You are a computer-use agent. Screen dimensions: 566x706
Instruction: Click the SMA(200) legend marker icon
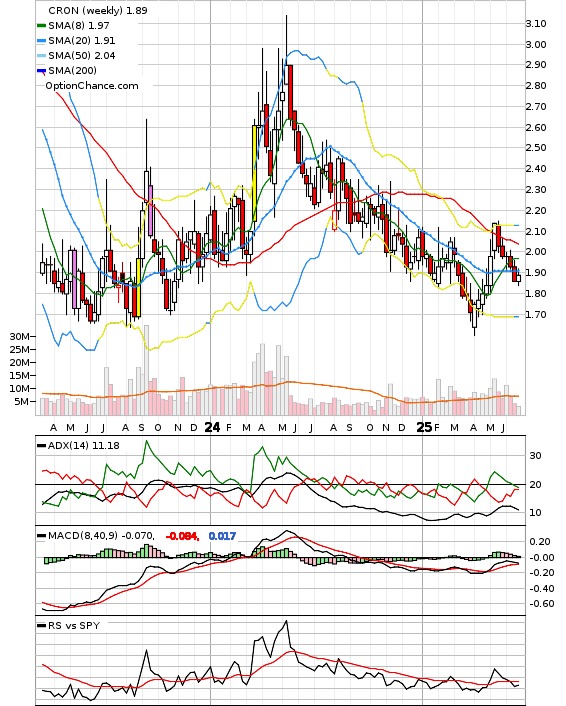41,71
